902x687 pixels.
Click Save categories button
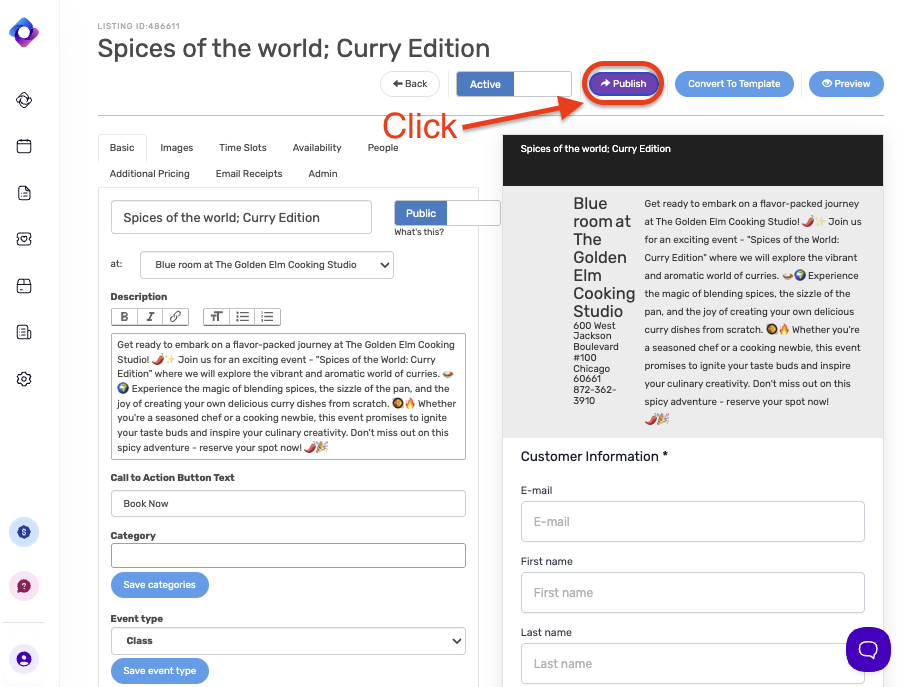coord(160,585)
